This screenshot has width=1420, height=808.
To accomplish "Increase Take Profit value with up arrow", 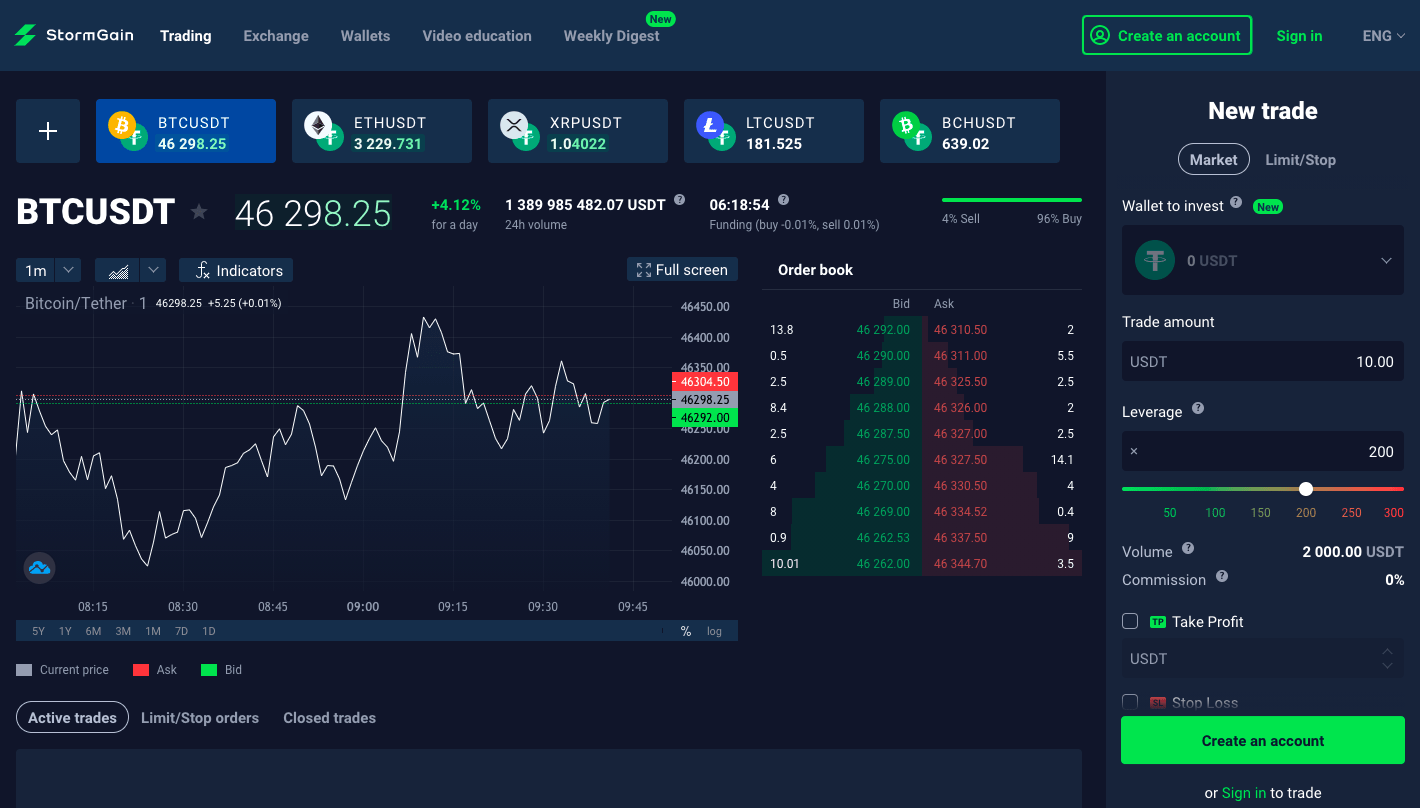I will 1387,652.
